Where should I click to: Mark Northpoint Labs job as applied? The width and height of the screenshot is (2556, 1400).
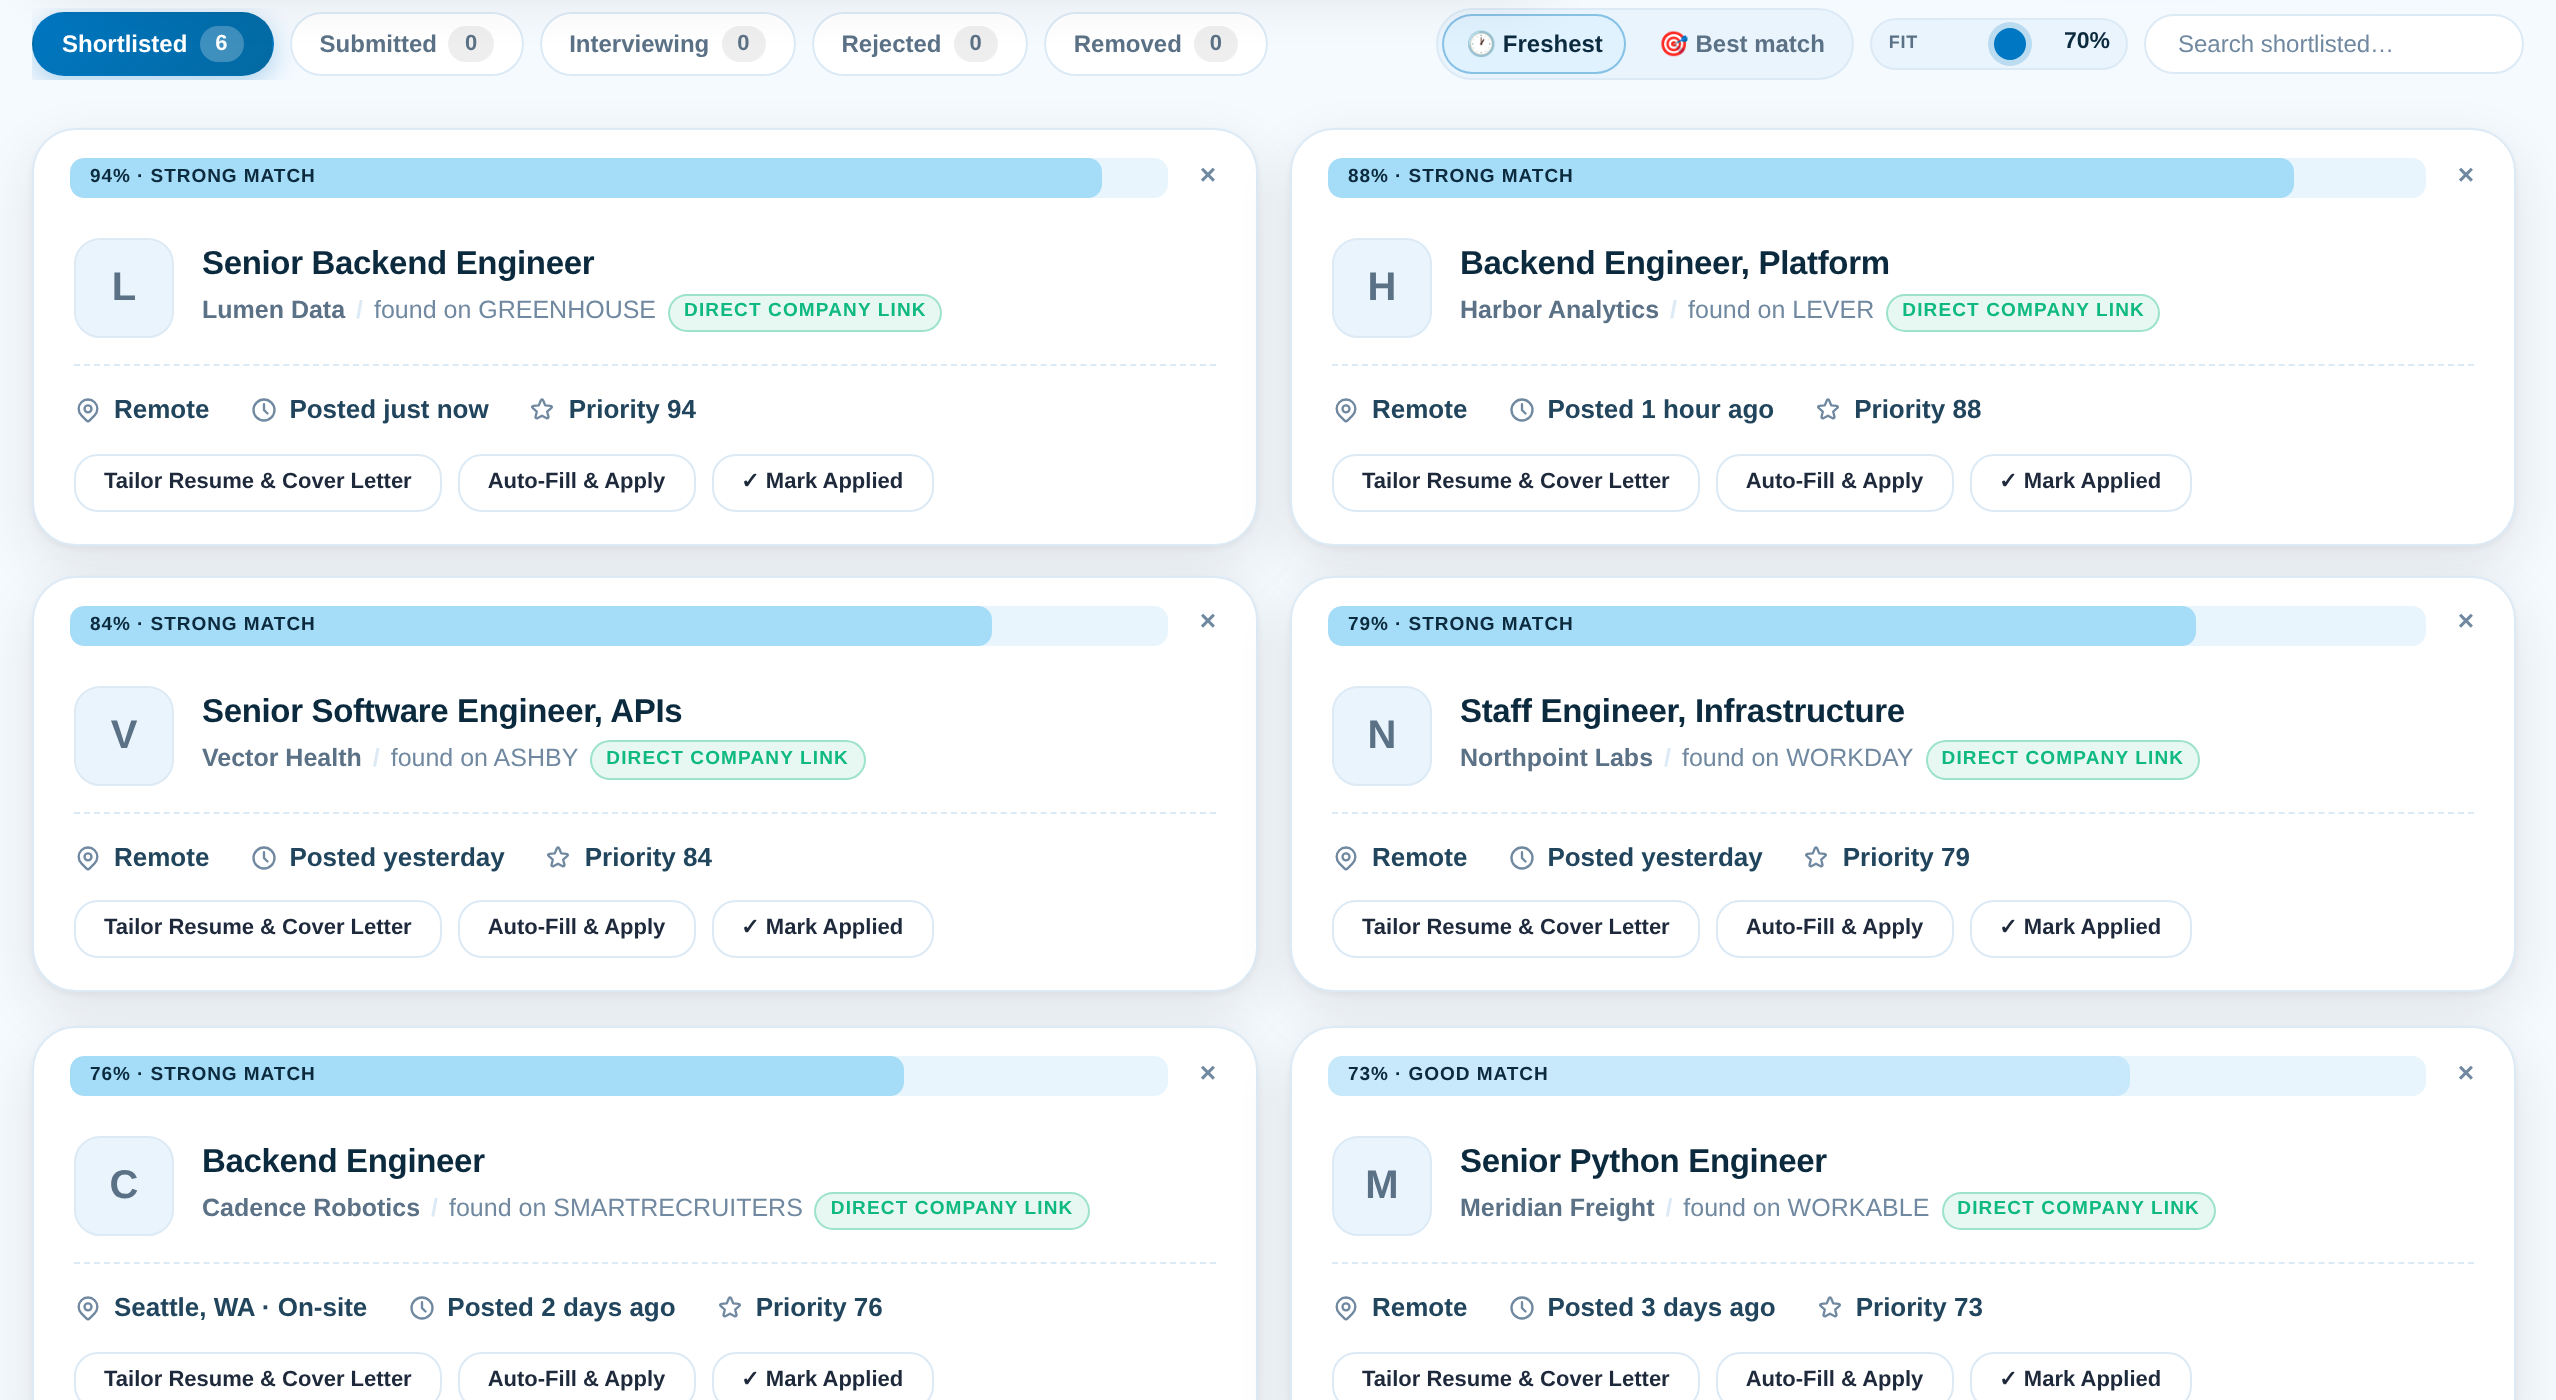point(2080,928)
